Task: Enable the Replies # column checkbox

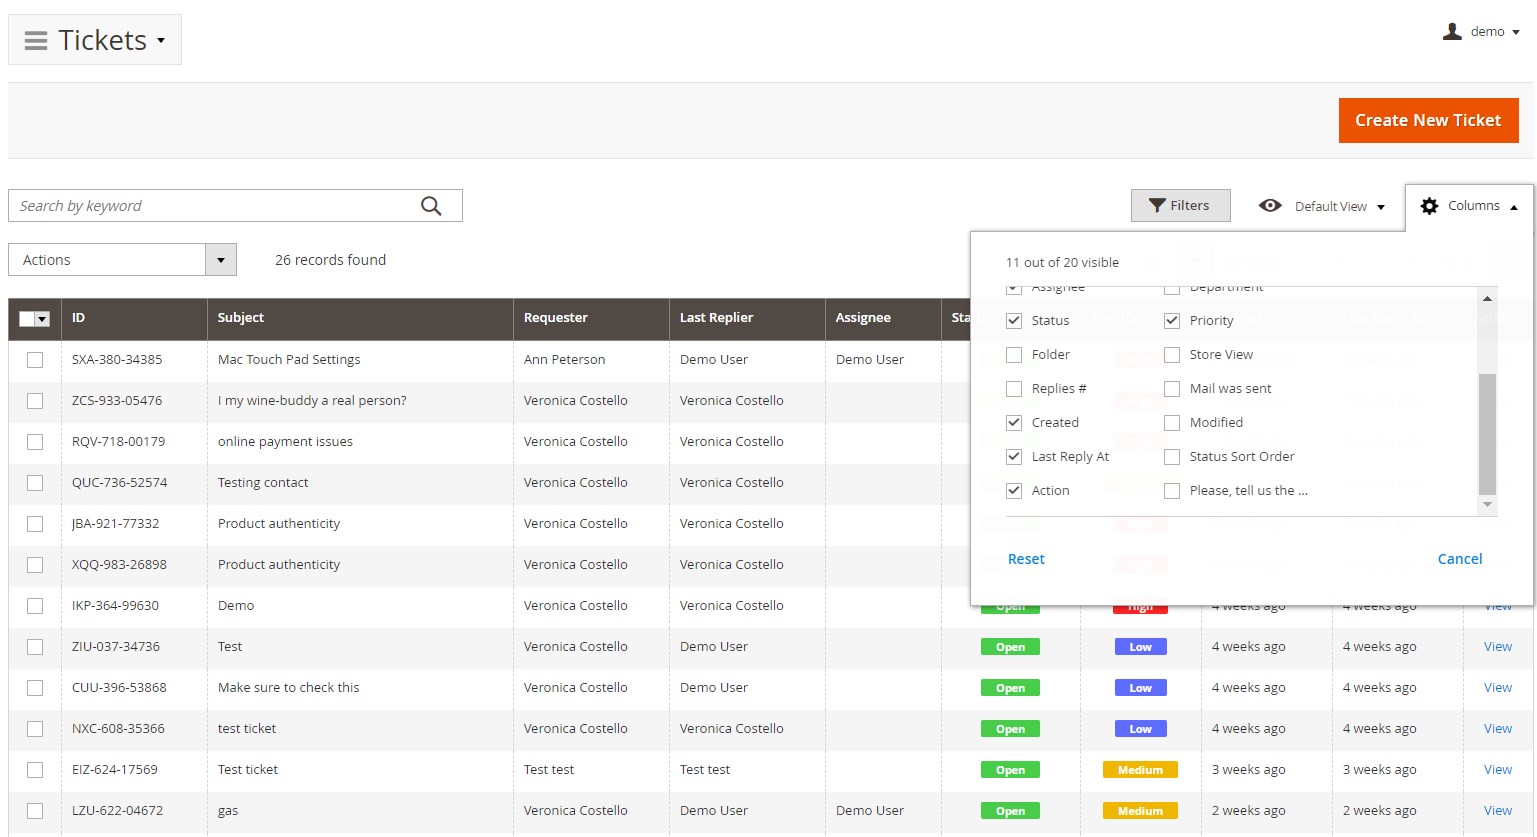Action: click(x=1014, y=389)
